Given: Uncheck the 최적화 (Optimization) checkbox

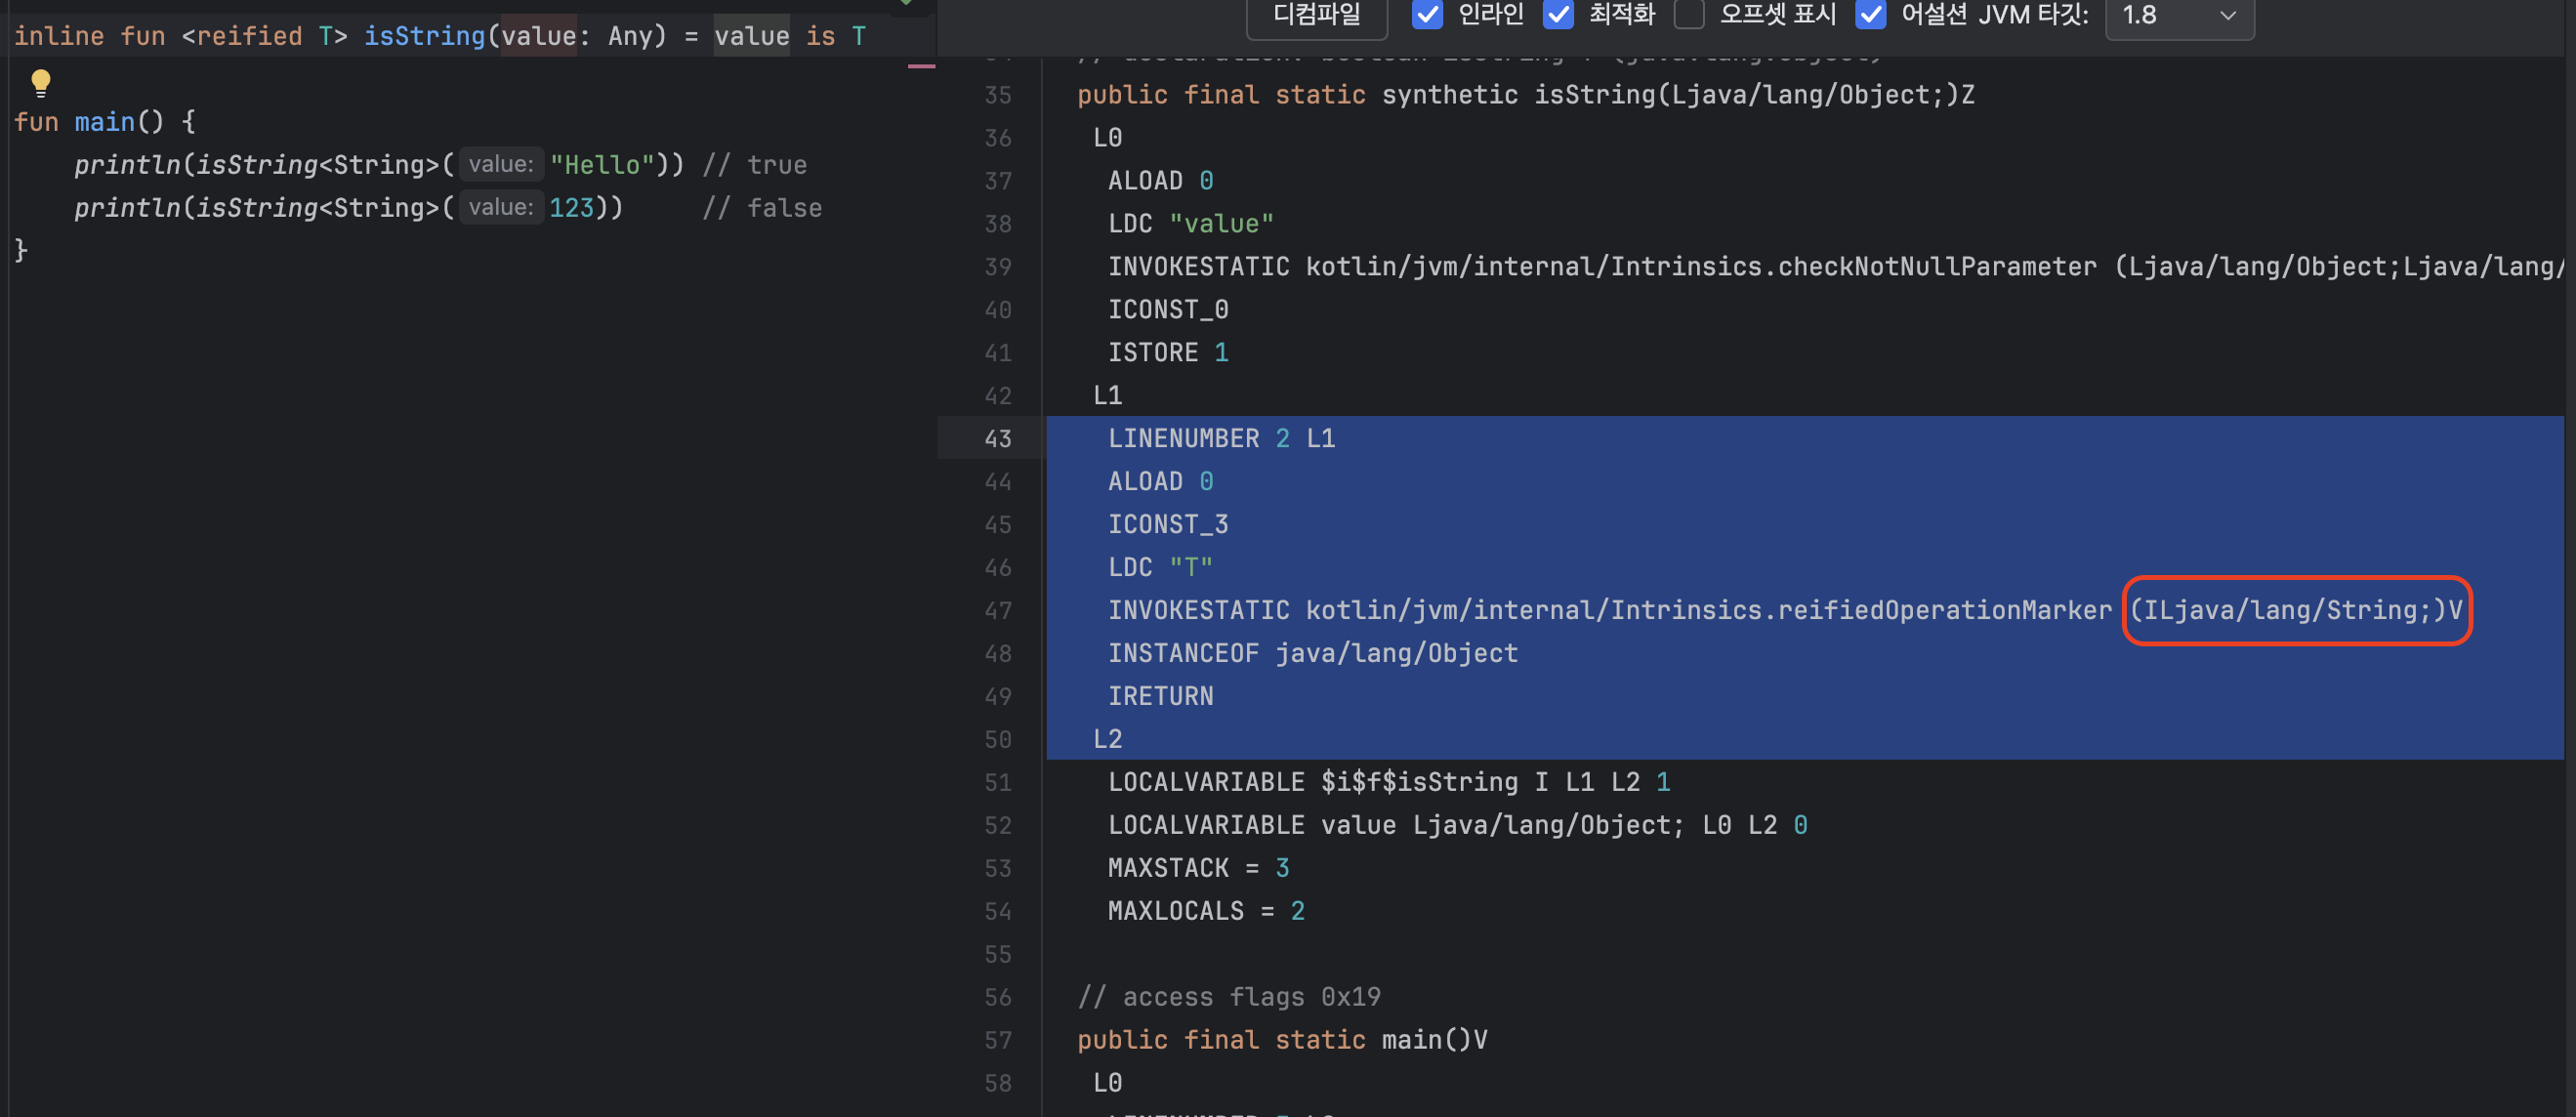Looking at the screenshot, I should point(1558,15).
